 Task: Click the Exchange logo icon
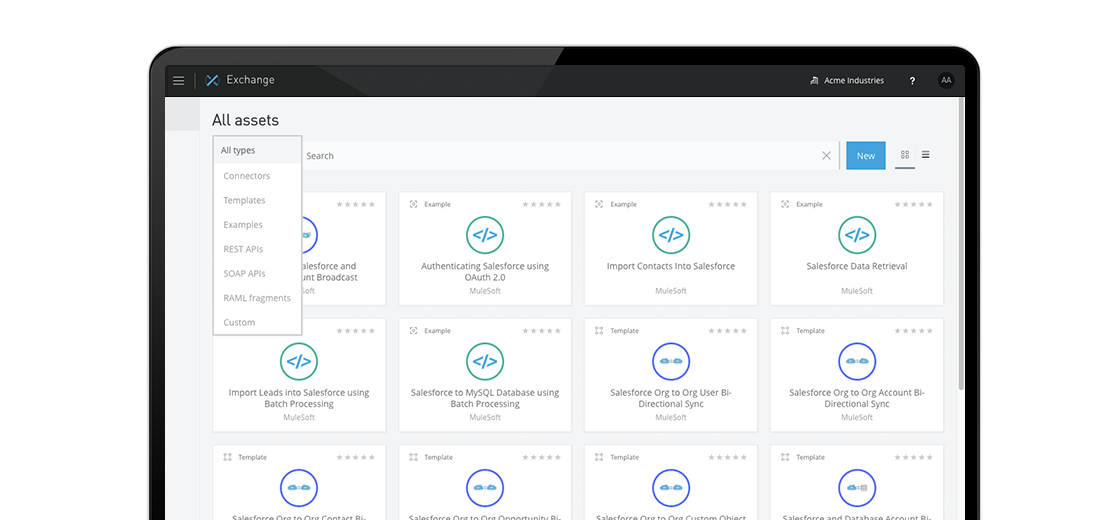211,81
